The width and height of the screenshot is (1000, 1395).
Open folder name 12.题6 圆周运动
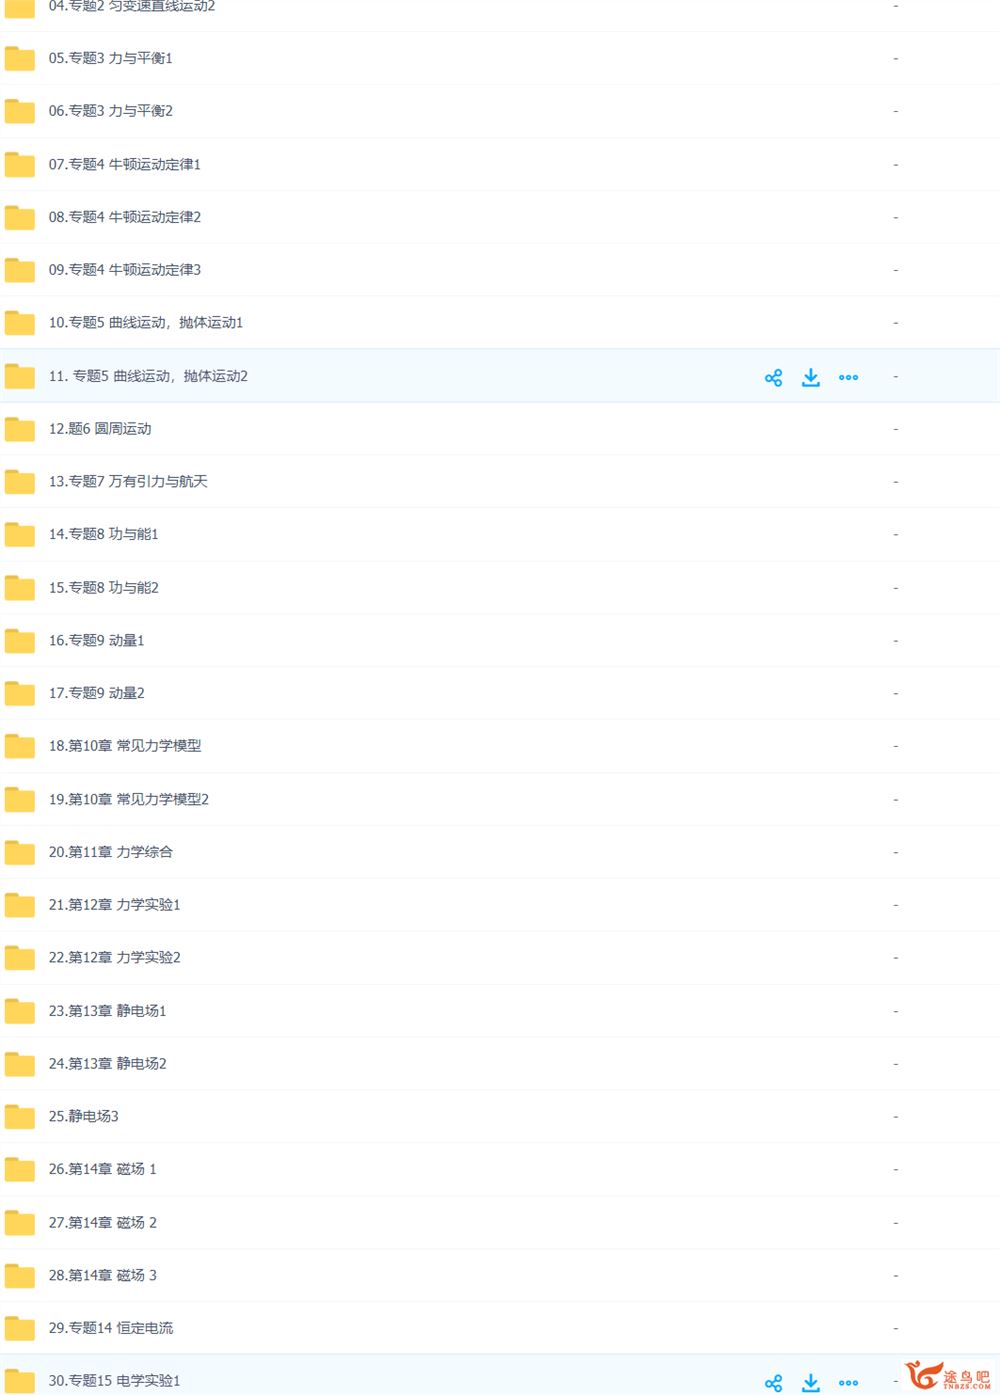[x=100, y=429]
